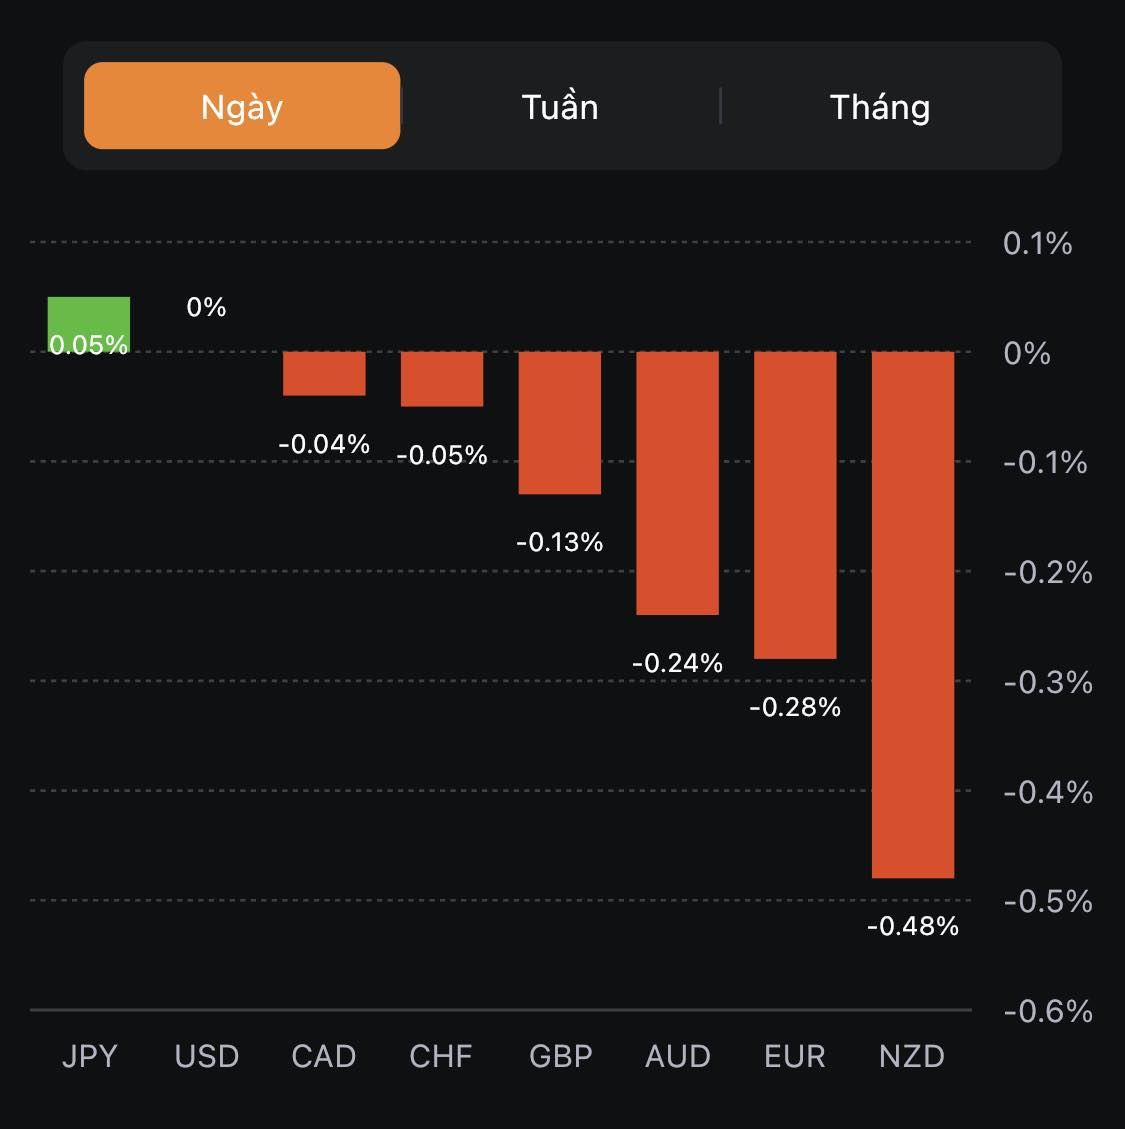This screenshot has width=1125, height=1129.
Task: Click the NZD axis label
Action: point(912,1056)
